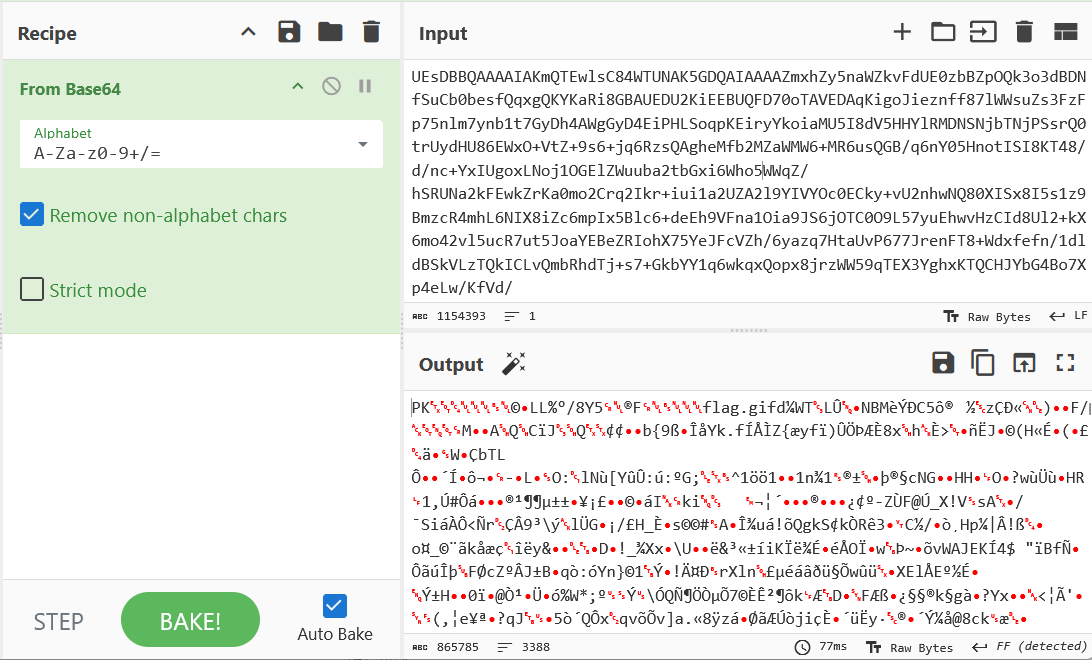
Task: Click inside the Input text area
Action: coord(748,182)
